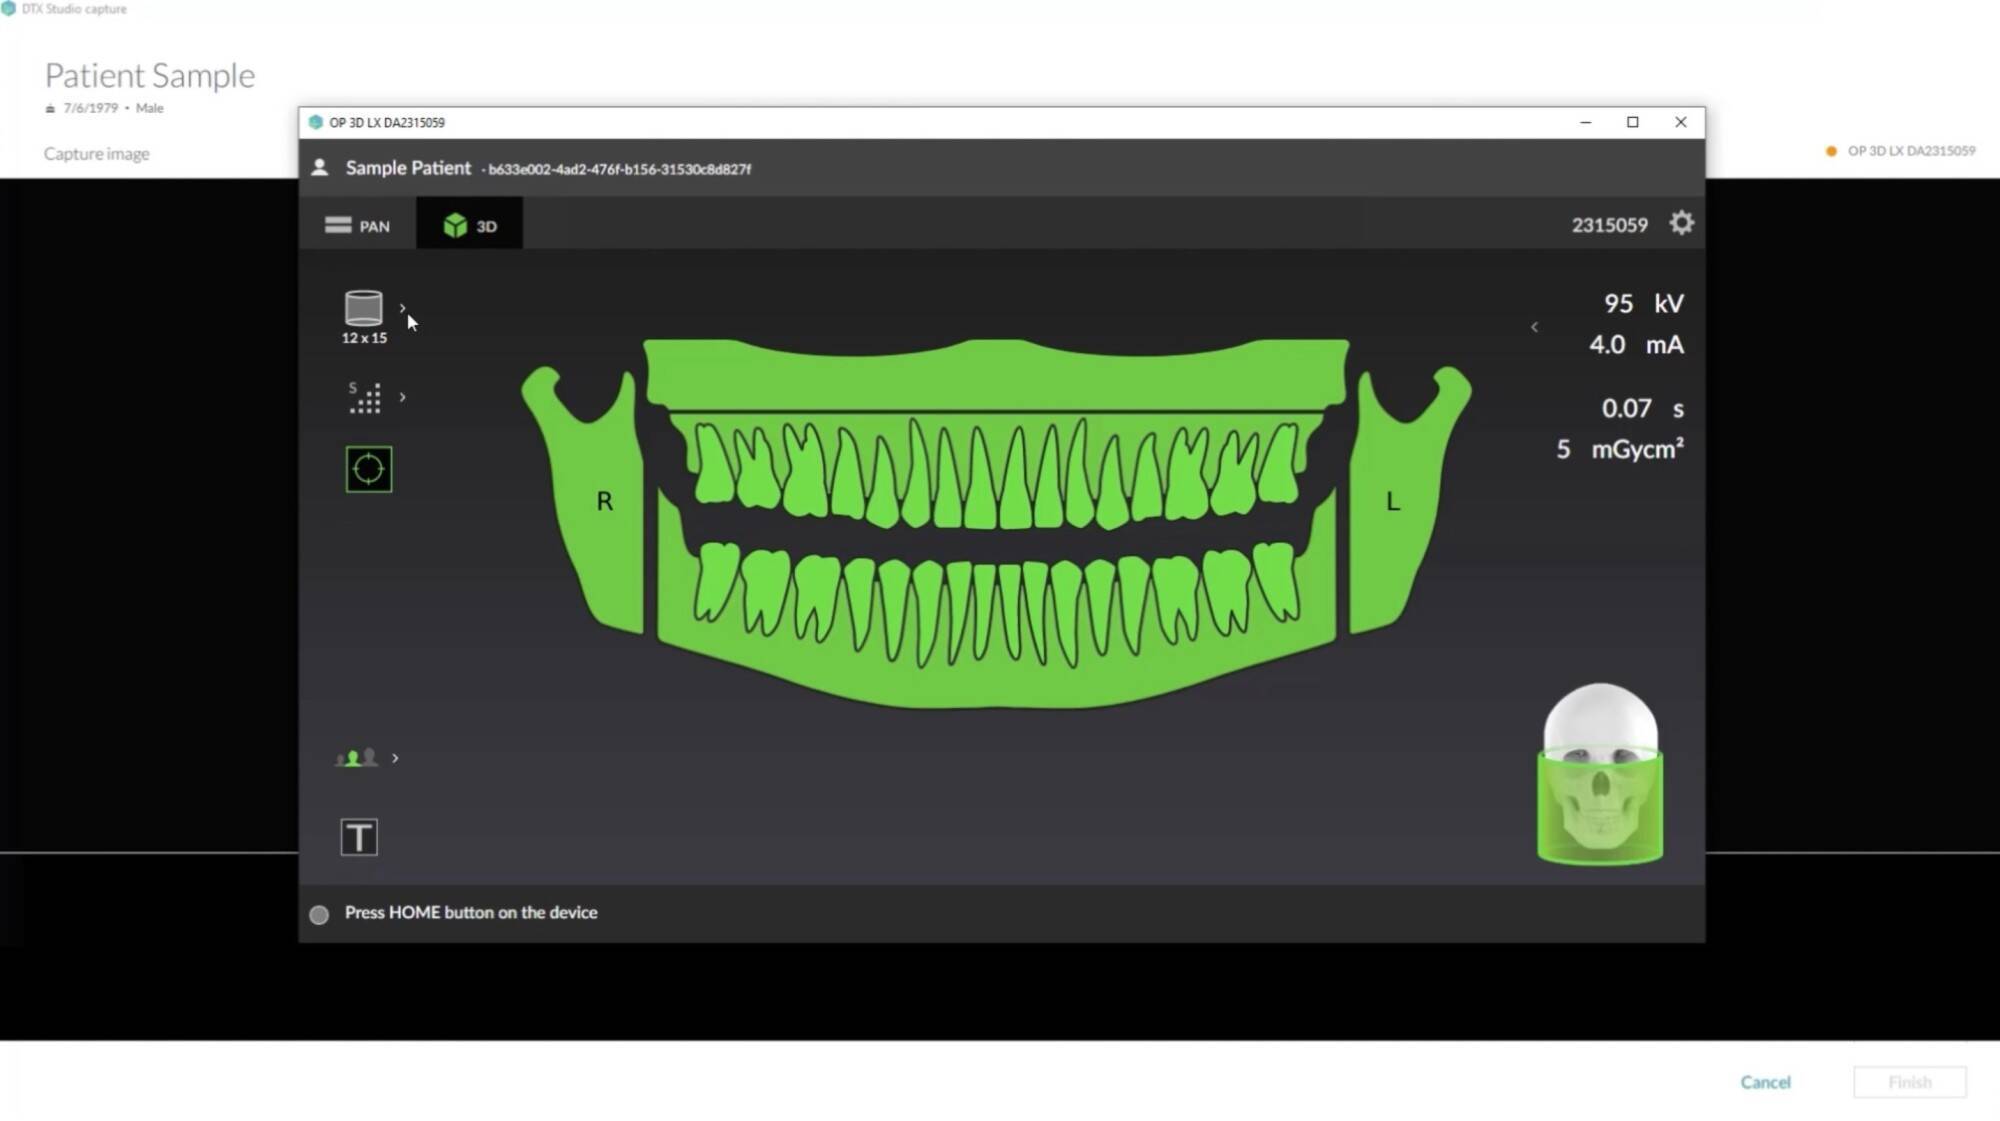Click the T test mode icon

tap(359, 837)
